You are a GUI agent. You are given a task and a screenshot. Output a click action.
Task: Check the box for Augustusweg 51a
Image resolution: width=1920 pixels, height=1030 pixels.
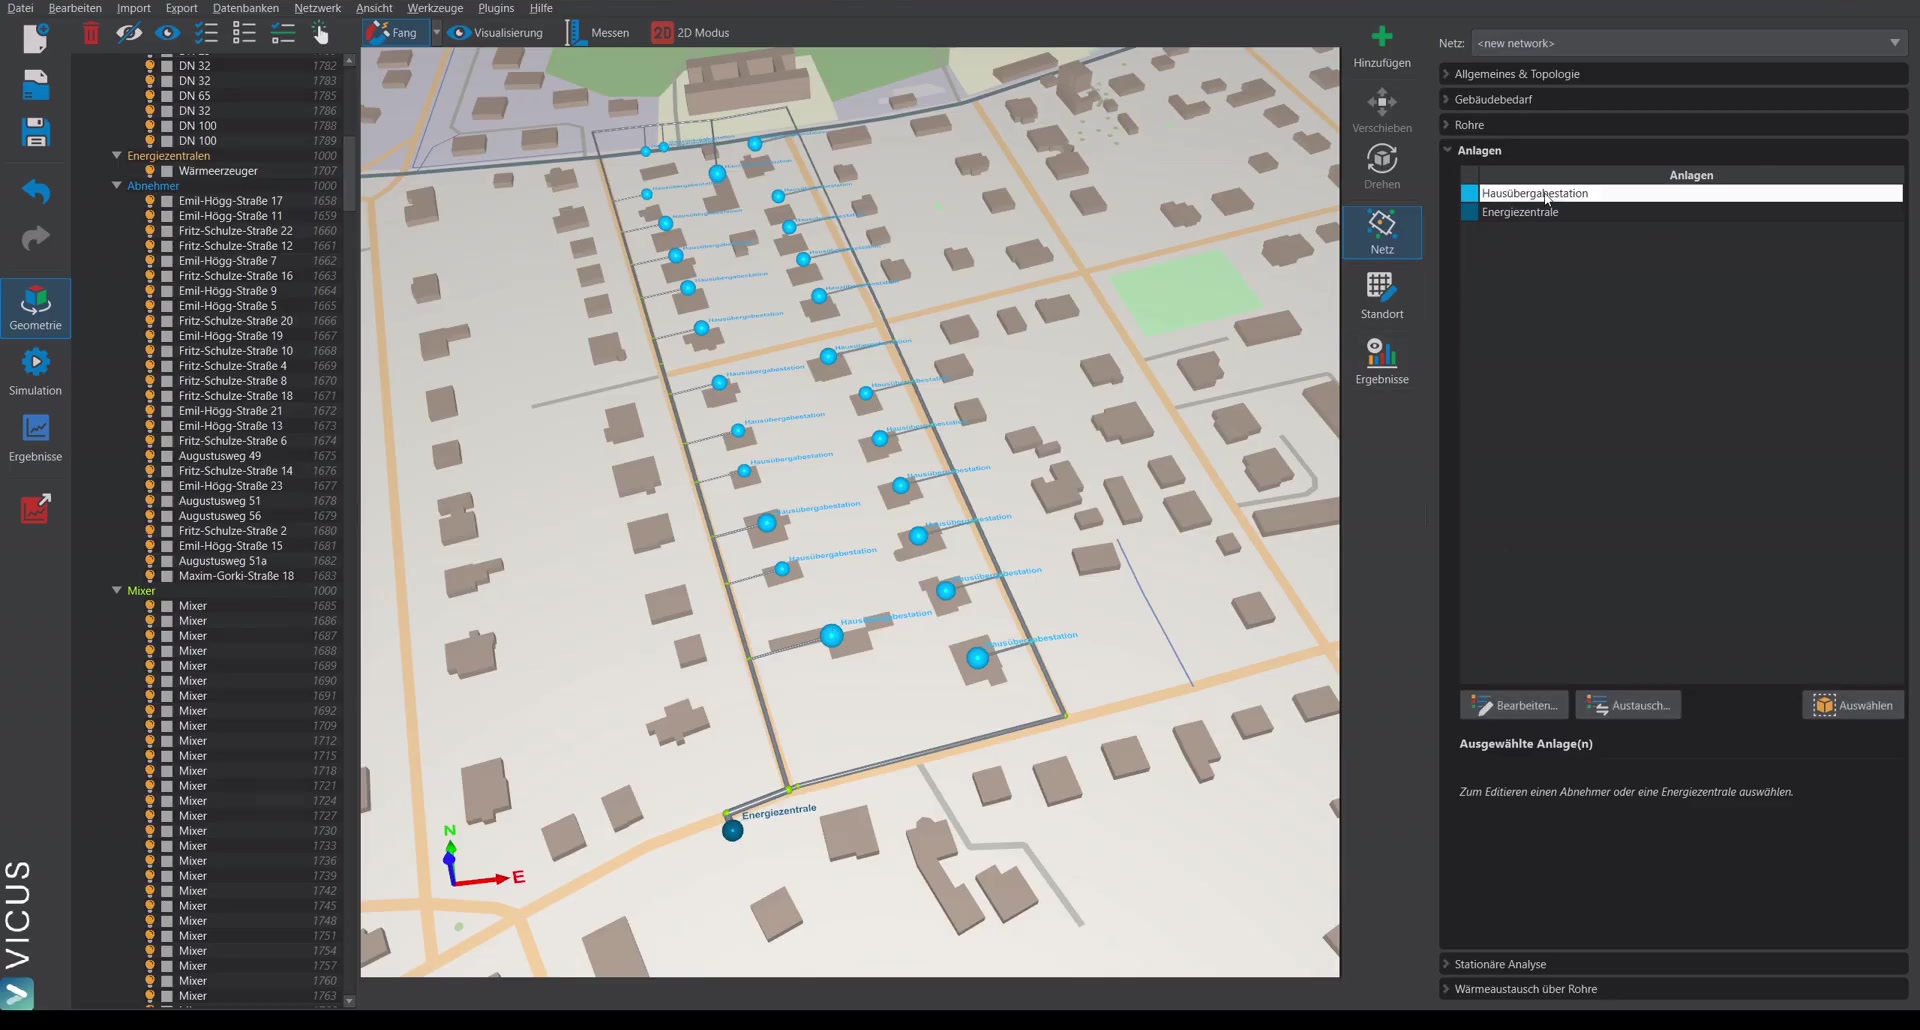[167, 561]
